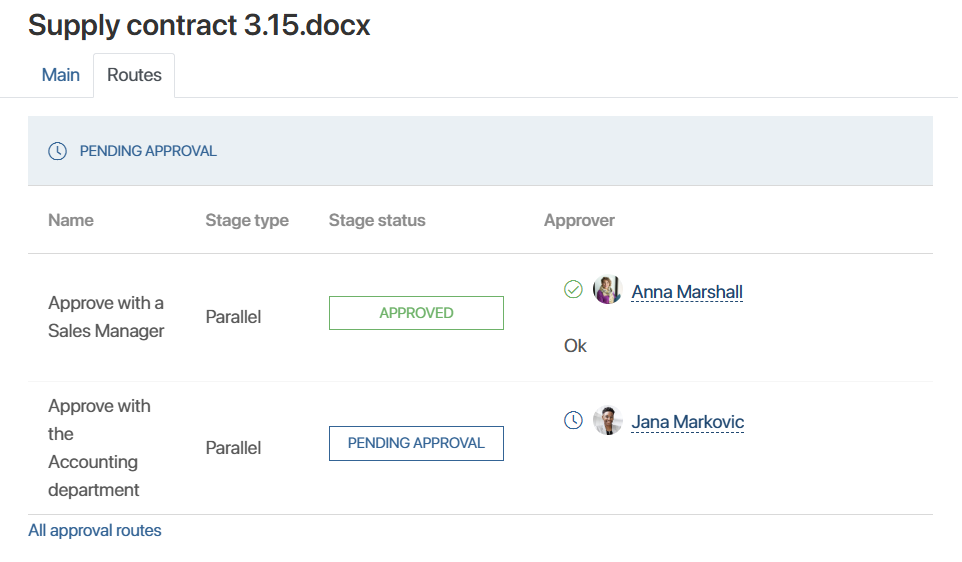The width and height of the screenshot is (962, 562).
Task: Open Anna Marshall's avatar picture
Action: click(x=607, y=291)
